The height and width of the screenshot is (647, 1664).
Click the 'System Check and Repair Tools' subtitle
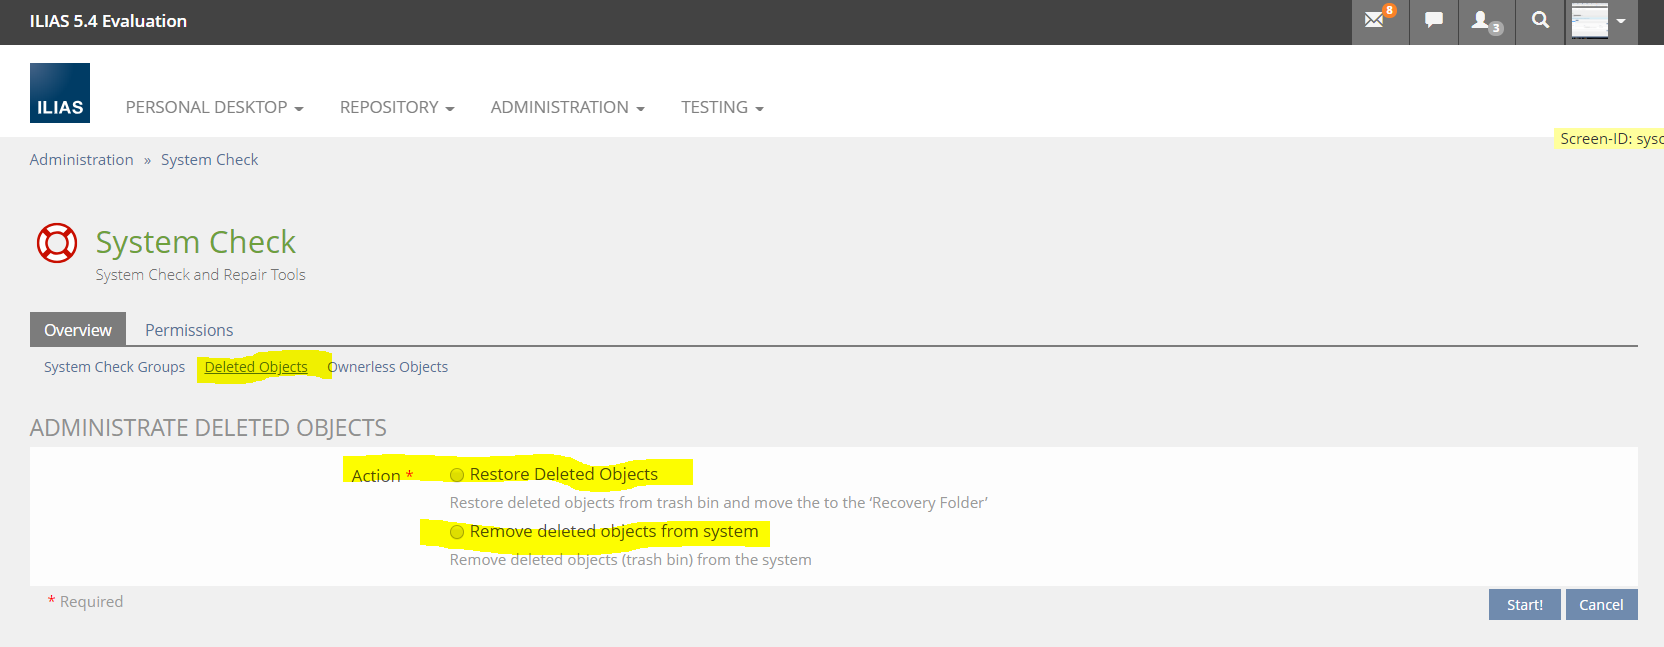click(x=201, y=275)
